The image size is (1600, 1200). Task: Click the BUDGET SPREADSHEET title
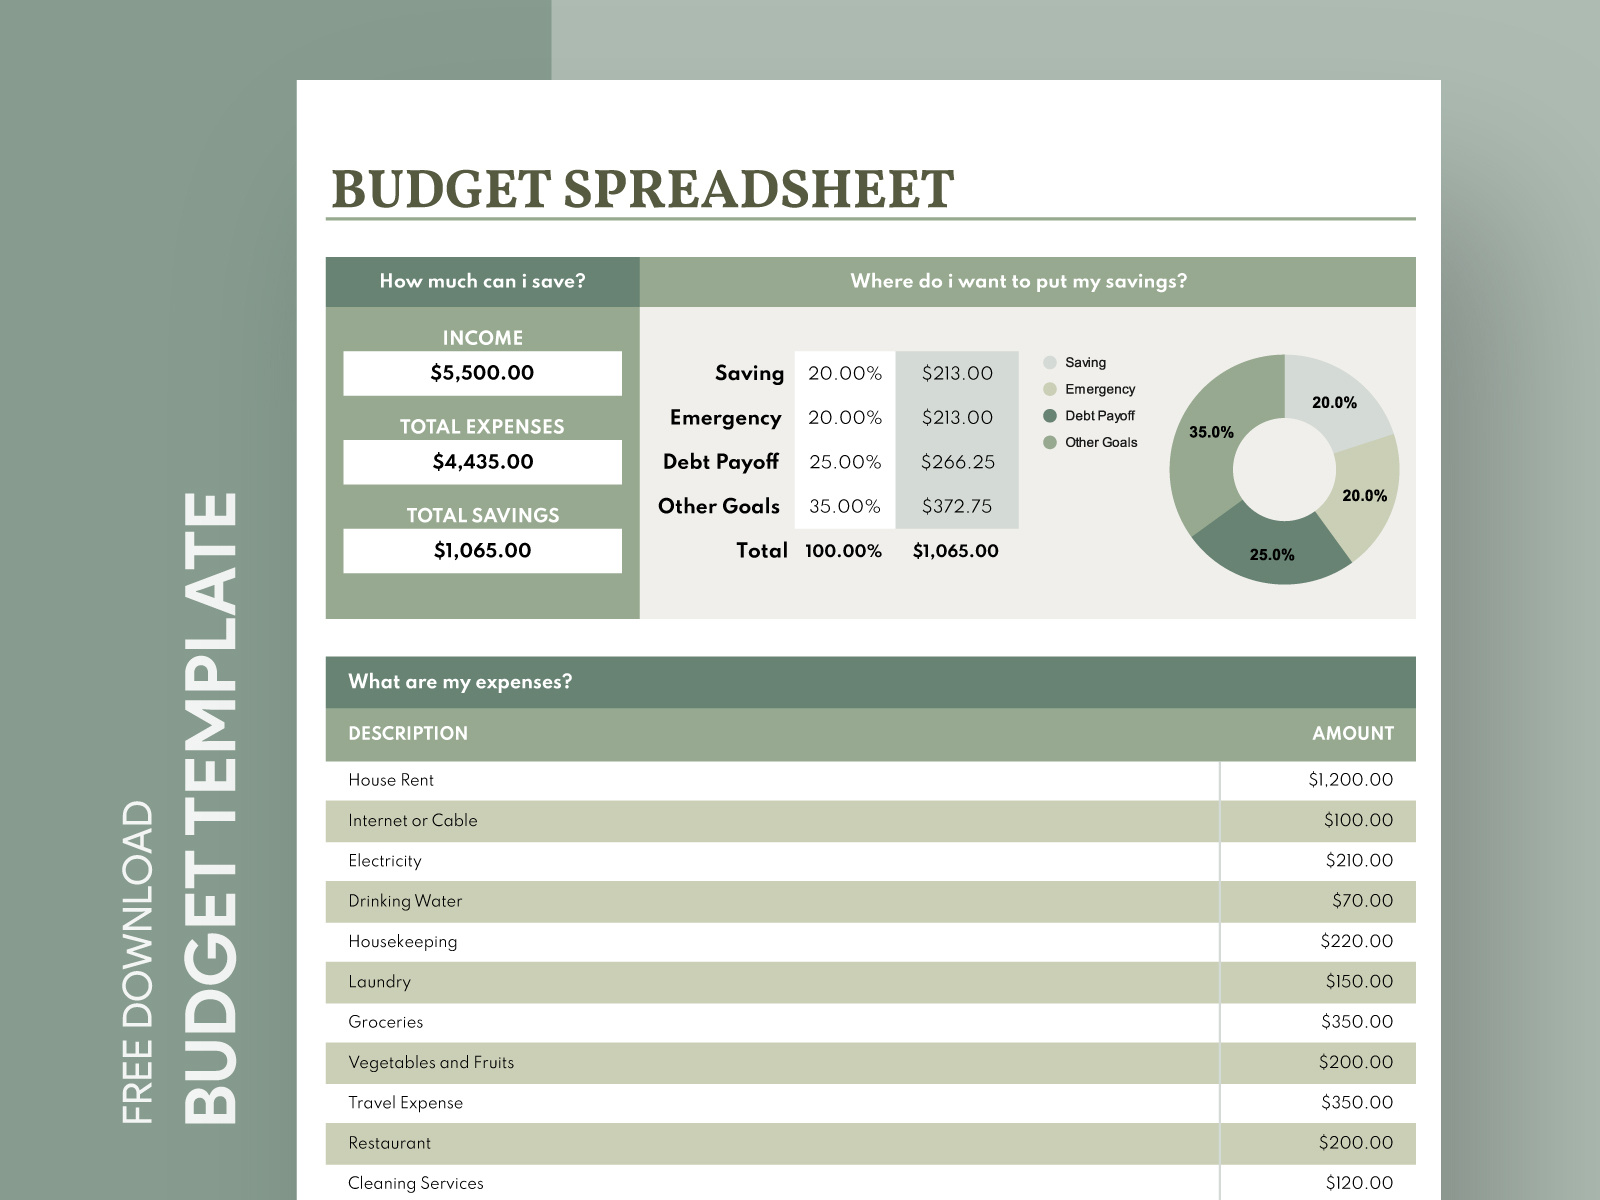tap(642, 189)
